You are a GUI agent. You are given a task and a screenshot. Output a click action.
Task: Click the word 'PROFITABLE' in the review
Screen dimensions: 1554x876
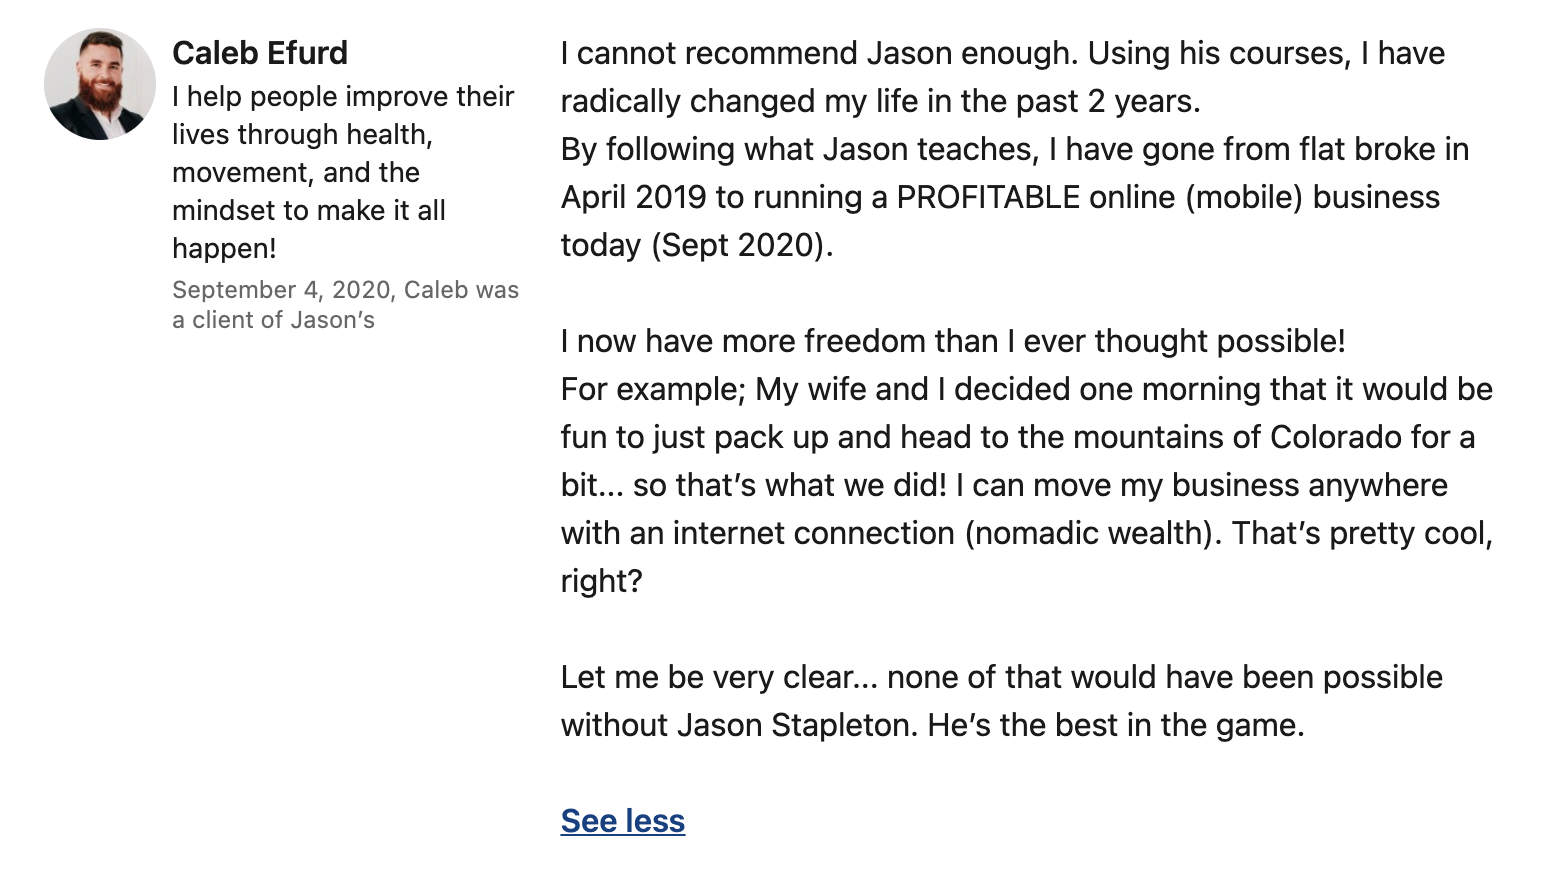pyautogui.click(x=988, y=197)
